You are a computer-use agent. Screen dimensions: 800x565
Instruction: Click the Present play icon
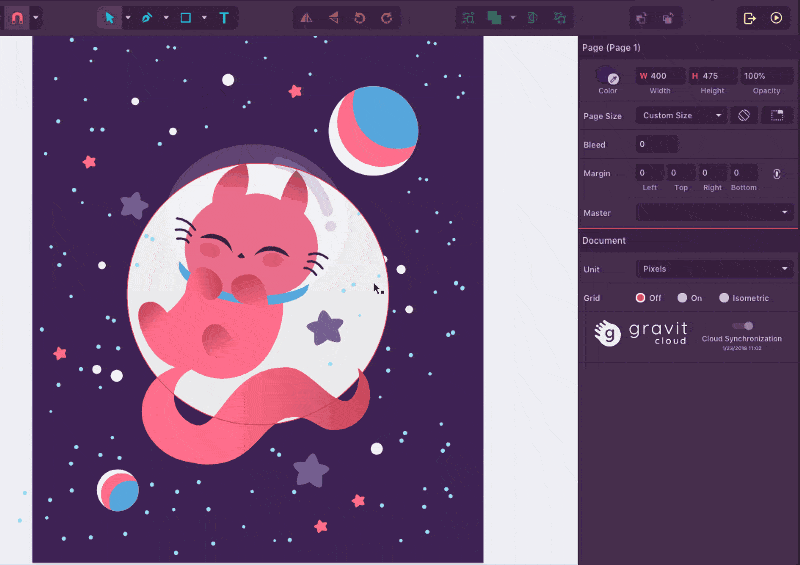(x=776, y=18)
